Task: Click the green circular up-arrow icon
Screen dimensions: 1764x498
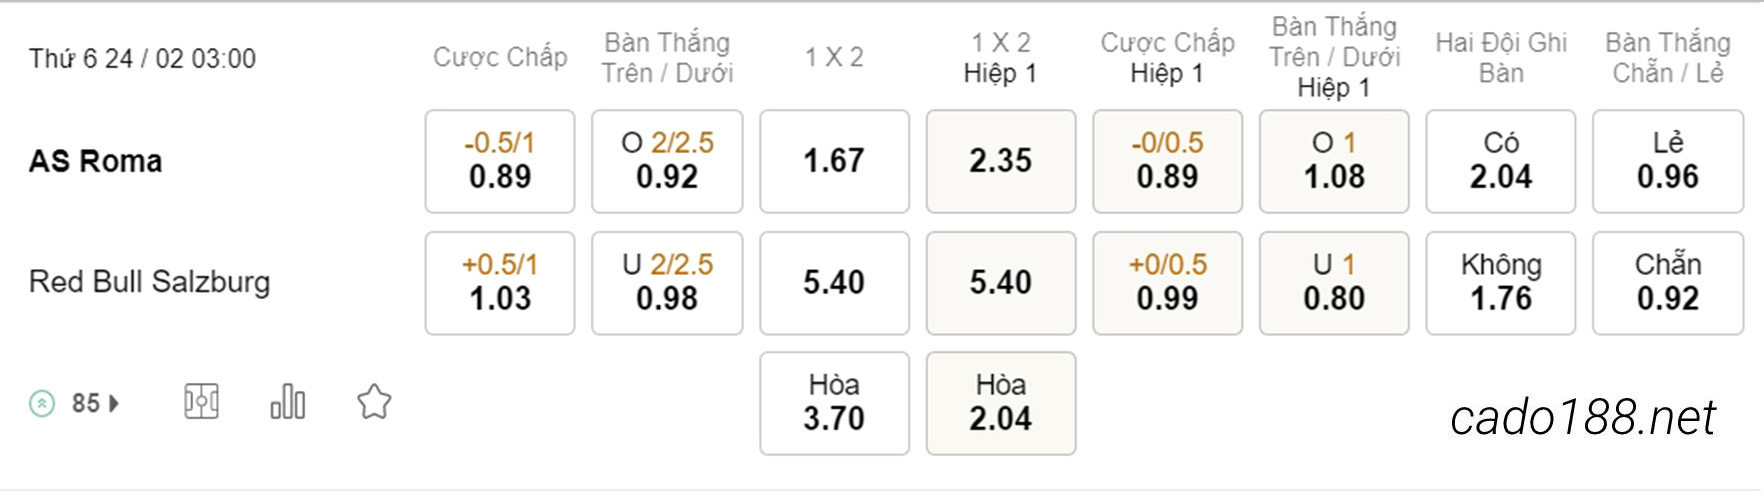Action: (42, 403)
